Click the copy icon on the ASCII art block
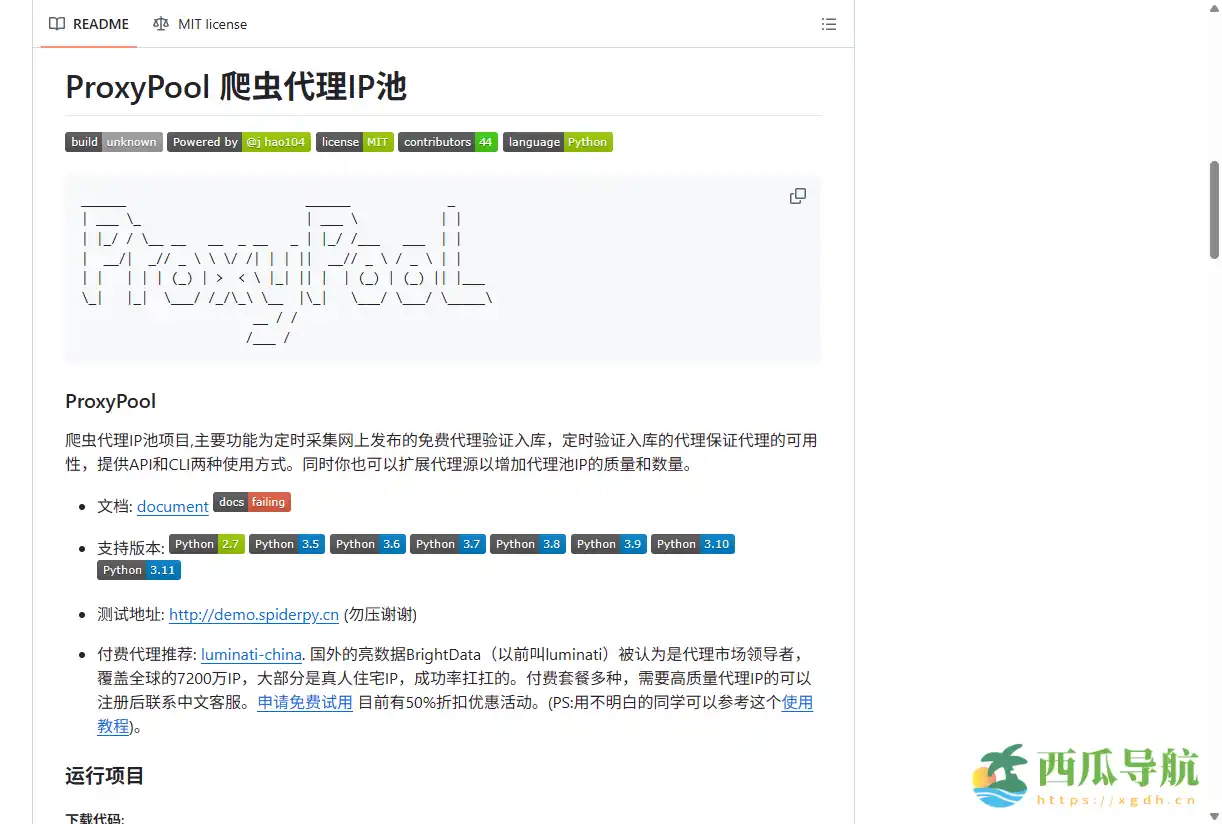The height and width of the screenshot is (824, 1222). point(797,196)
